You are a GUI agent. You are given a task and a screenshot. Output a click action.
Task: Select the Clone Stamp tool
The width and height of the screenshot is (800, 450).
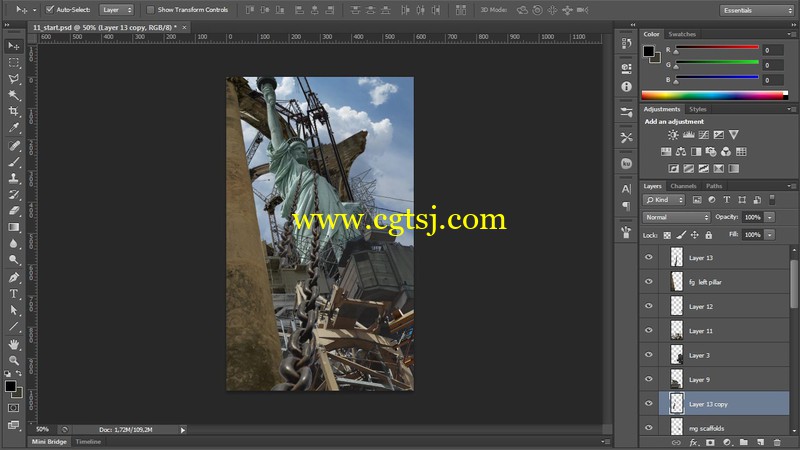pos(14,179)
